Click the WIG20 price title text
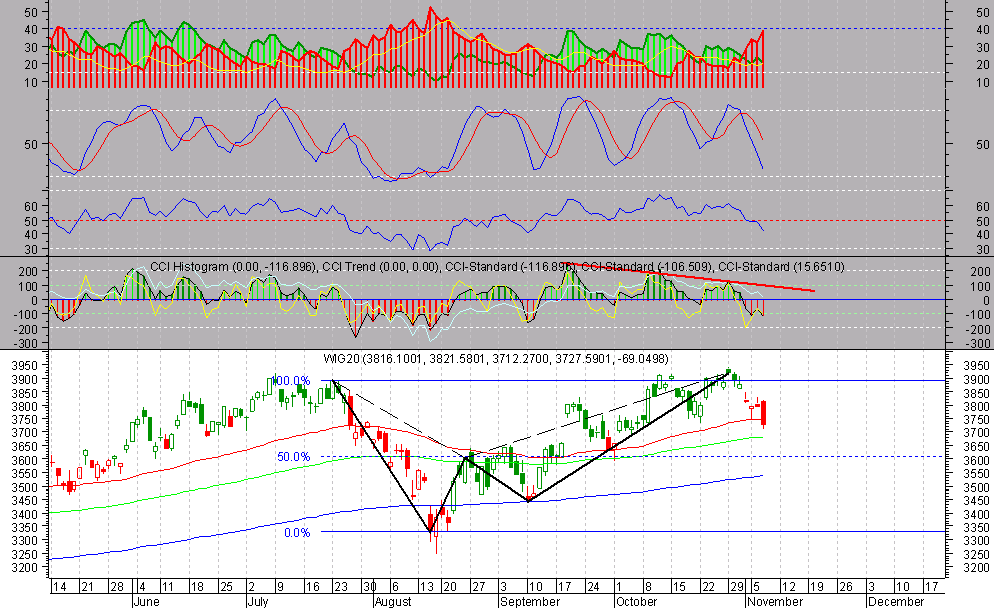The image size is (994, 608). point(495,359)
